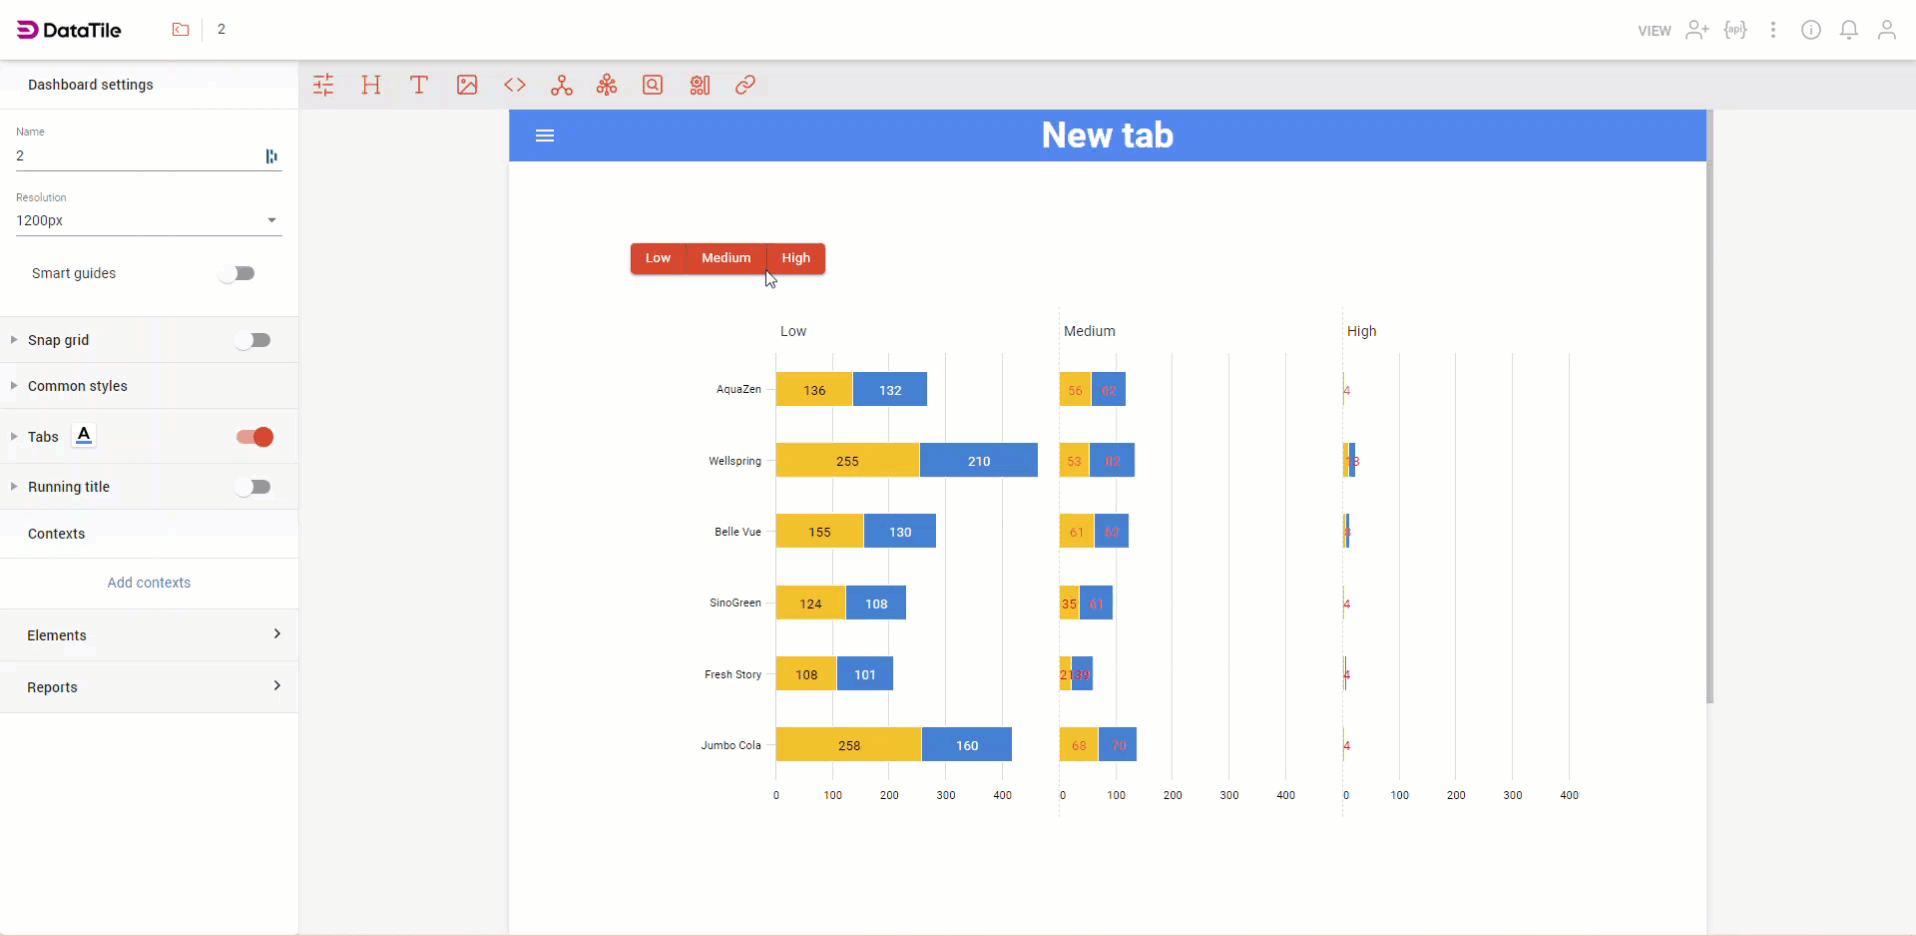The image size is (1916, 936).
Task: Open notifications via the bell icon
Action: [x=1849, y=30]
